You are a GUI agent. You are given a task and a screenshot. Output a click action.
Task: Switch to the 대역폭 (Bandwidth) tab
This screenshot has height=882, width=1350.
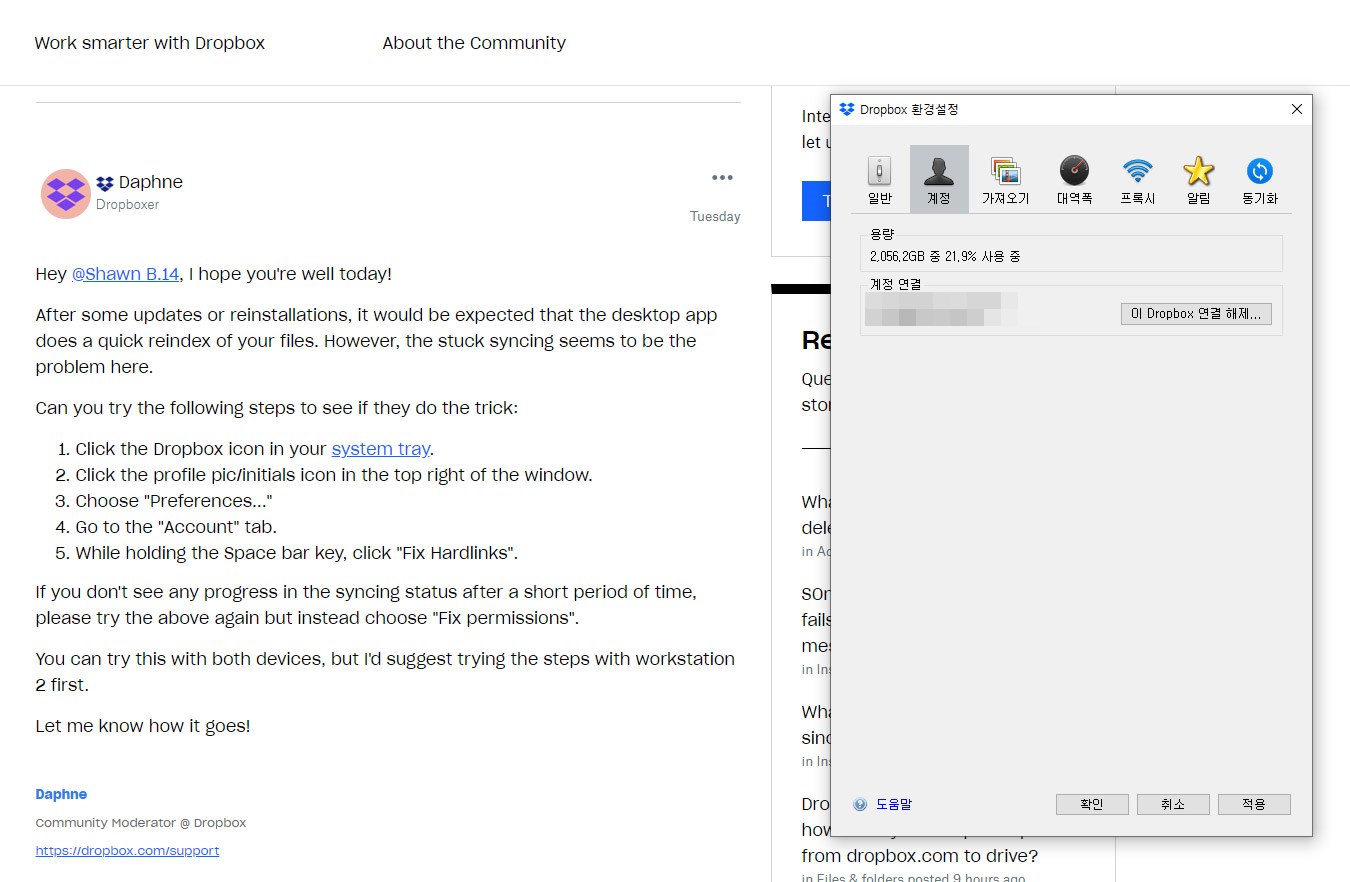(x=1074, y=180)
